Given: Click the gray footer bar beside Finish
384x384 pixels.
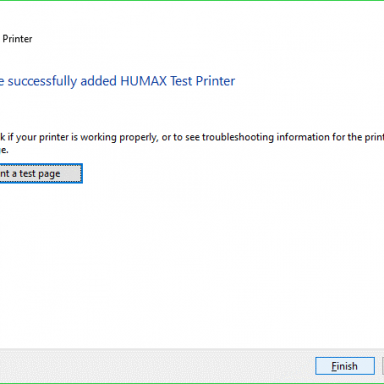Looking at the screenshot, I should (157, 366).
